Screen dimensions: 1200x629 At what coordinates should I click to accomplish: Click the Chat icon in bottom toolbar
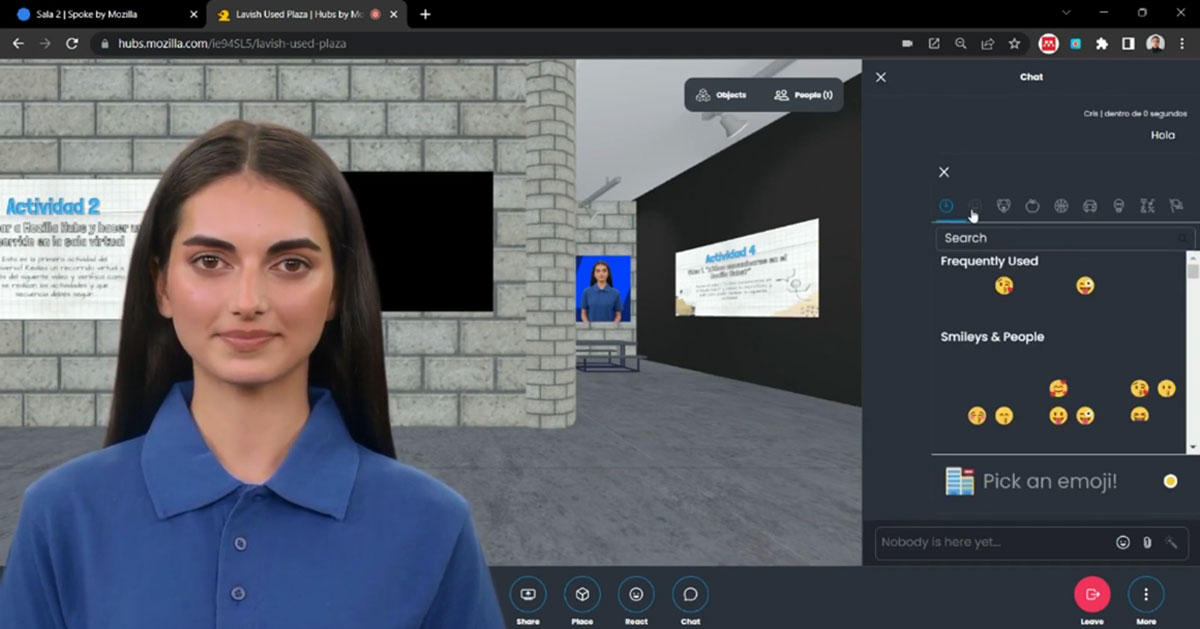690,594
